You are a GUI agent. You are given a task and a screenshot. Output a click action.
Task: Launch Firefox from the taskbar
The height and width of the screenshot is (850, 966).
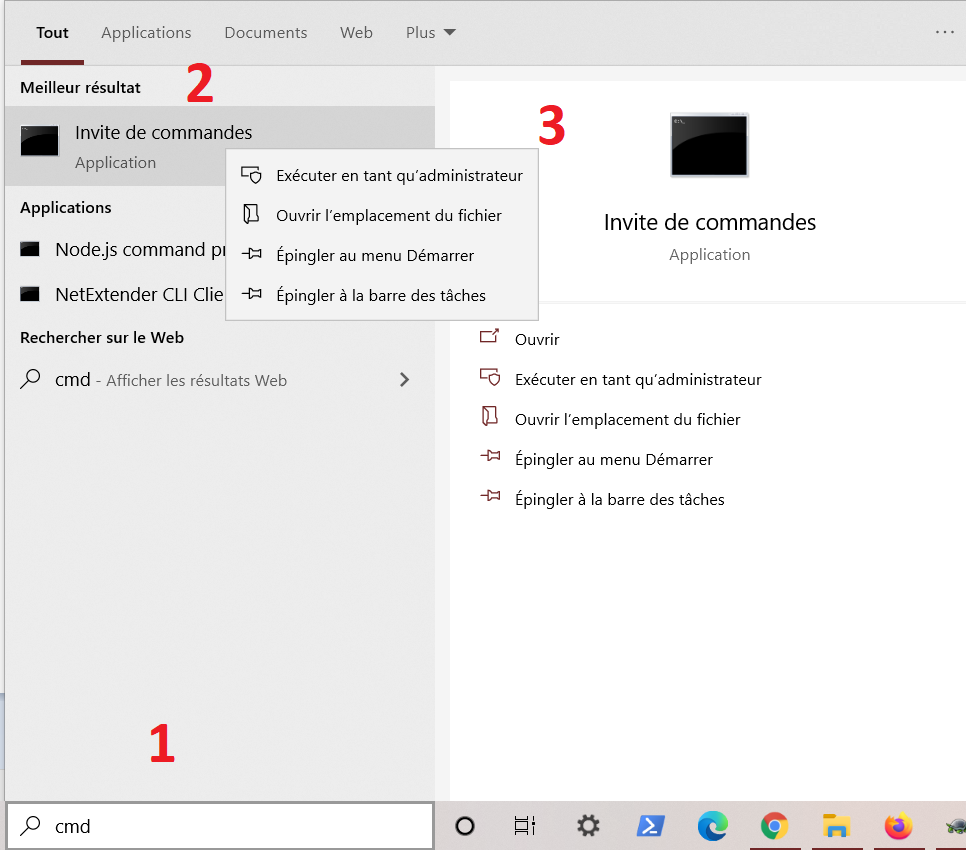(x=898, y=826)
